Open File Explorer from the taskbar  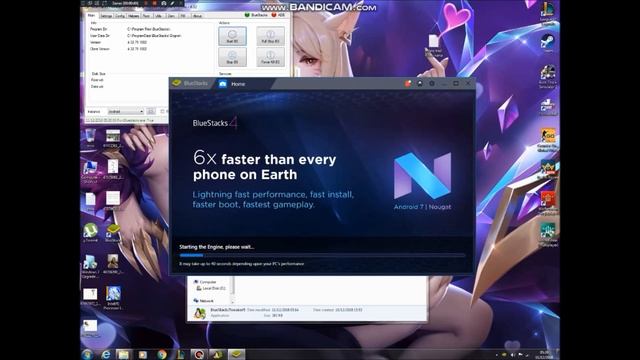(124, 354)
